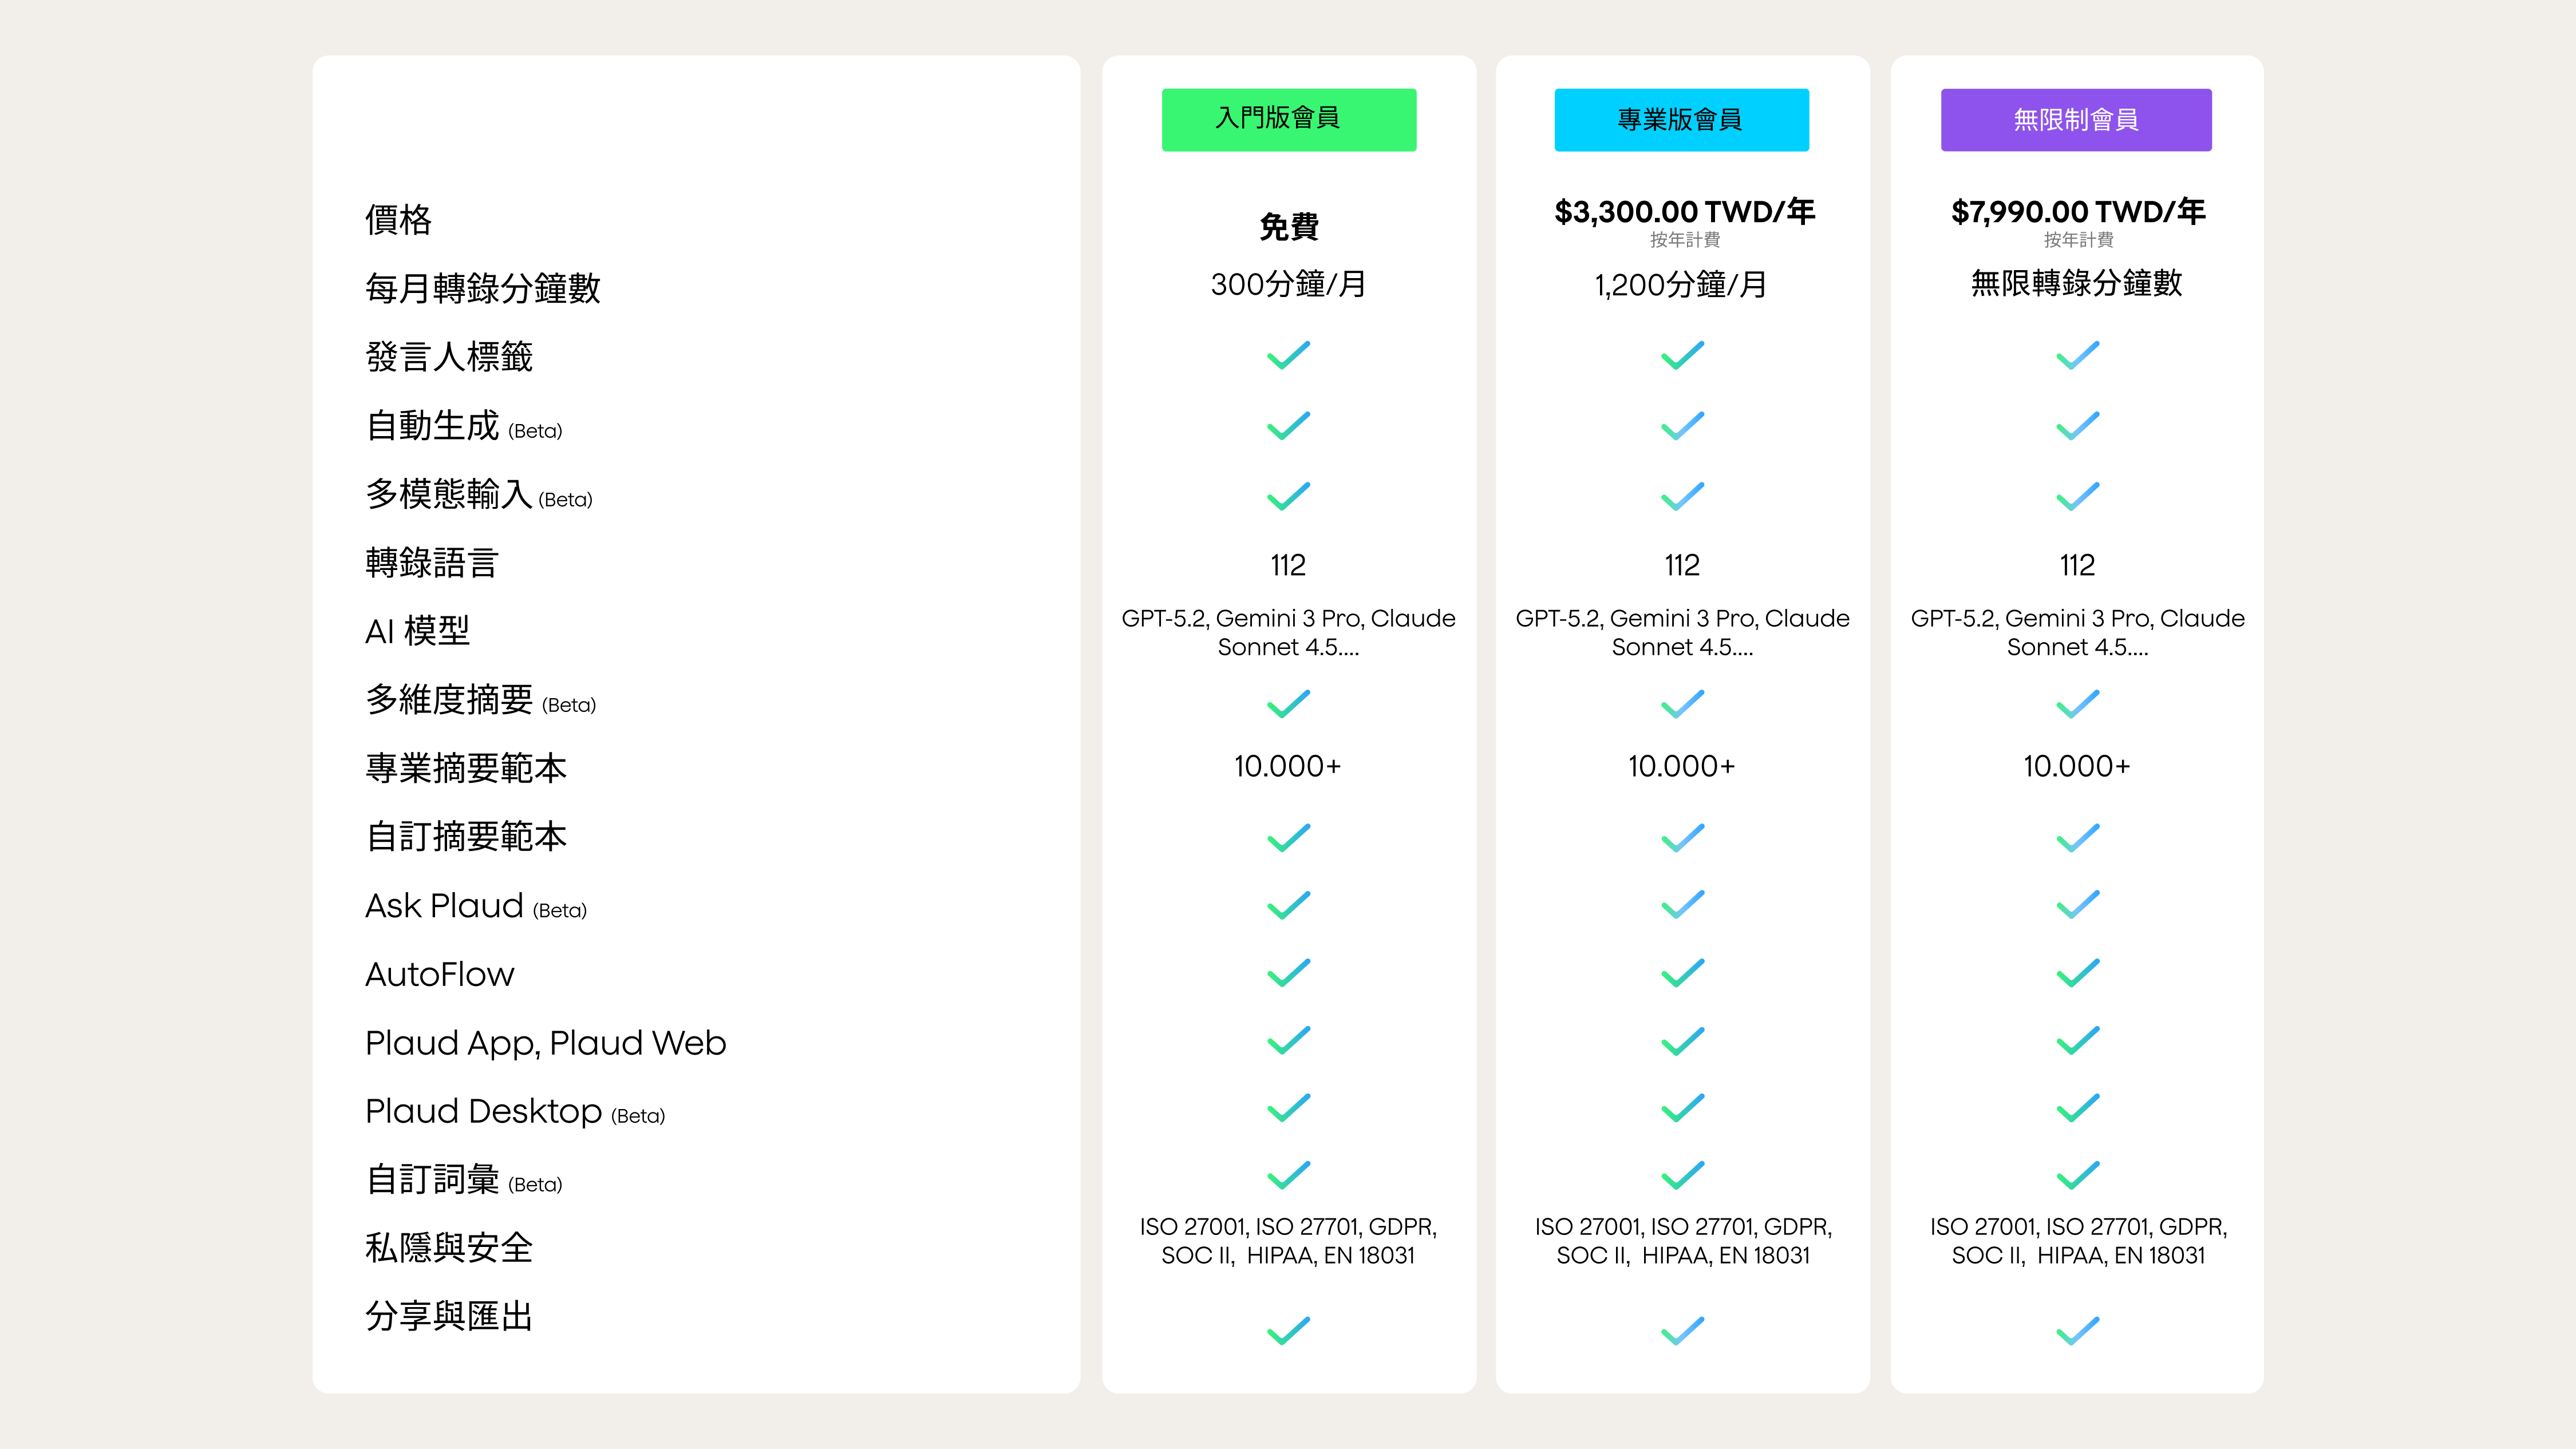Click 分享與匯出 checkmark in the 無限制會員 column

tap(2077, 1331)
